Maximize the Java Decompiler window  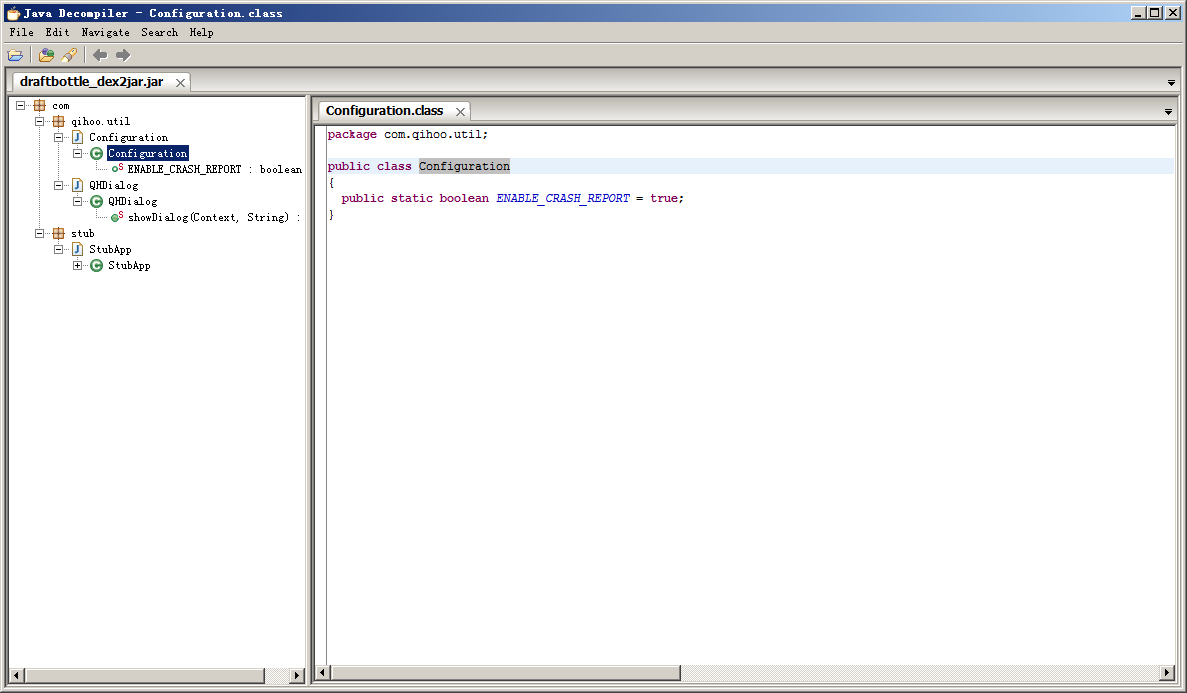[x=1154, y=13]
